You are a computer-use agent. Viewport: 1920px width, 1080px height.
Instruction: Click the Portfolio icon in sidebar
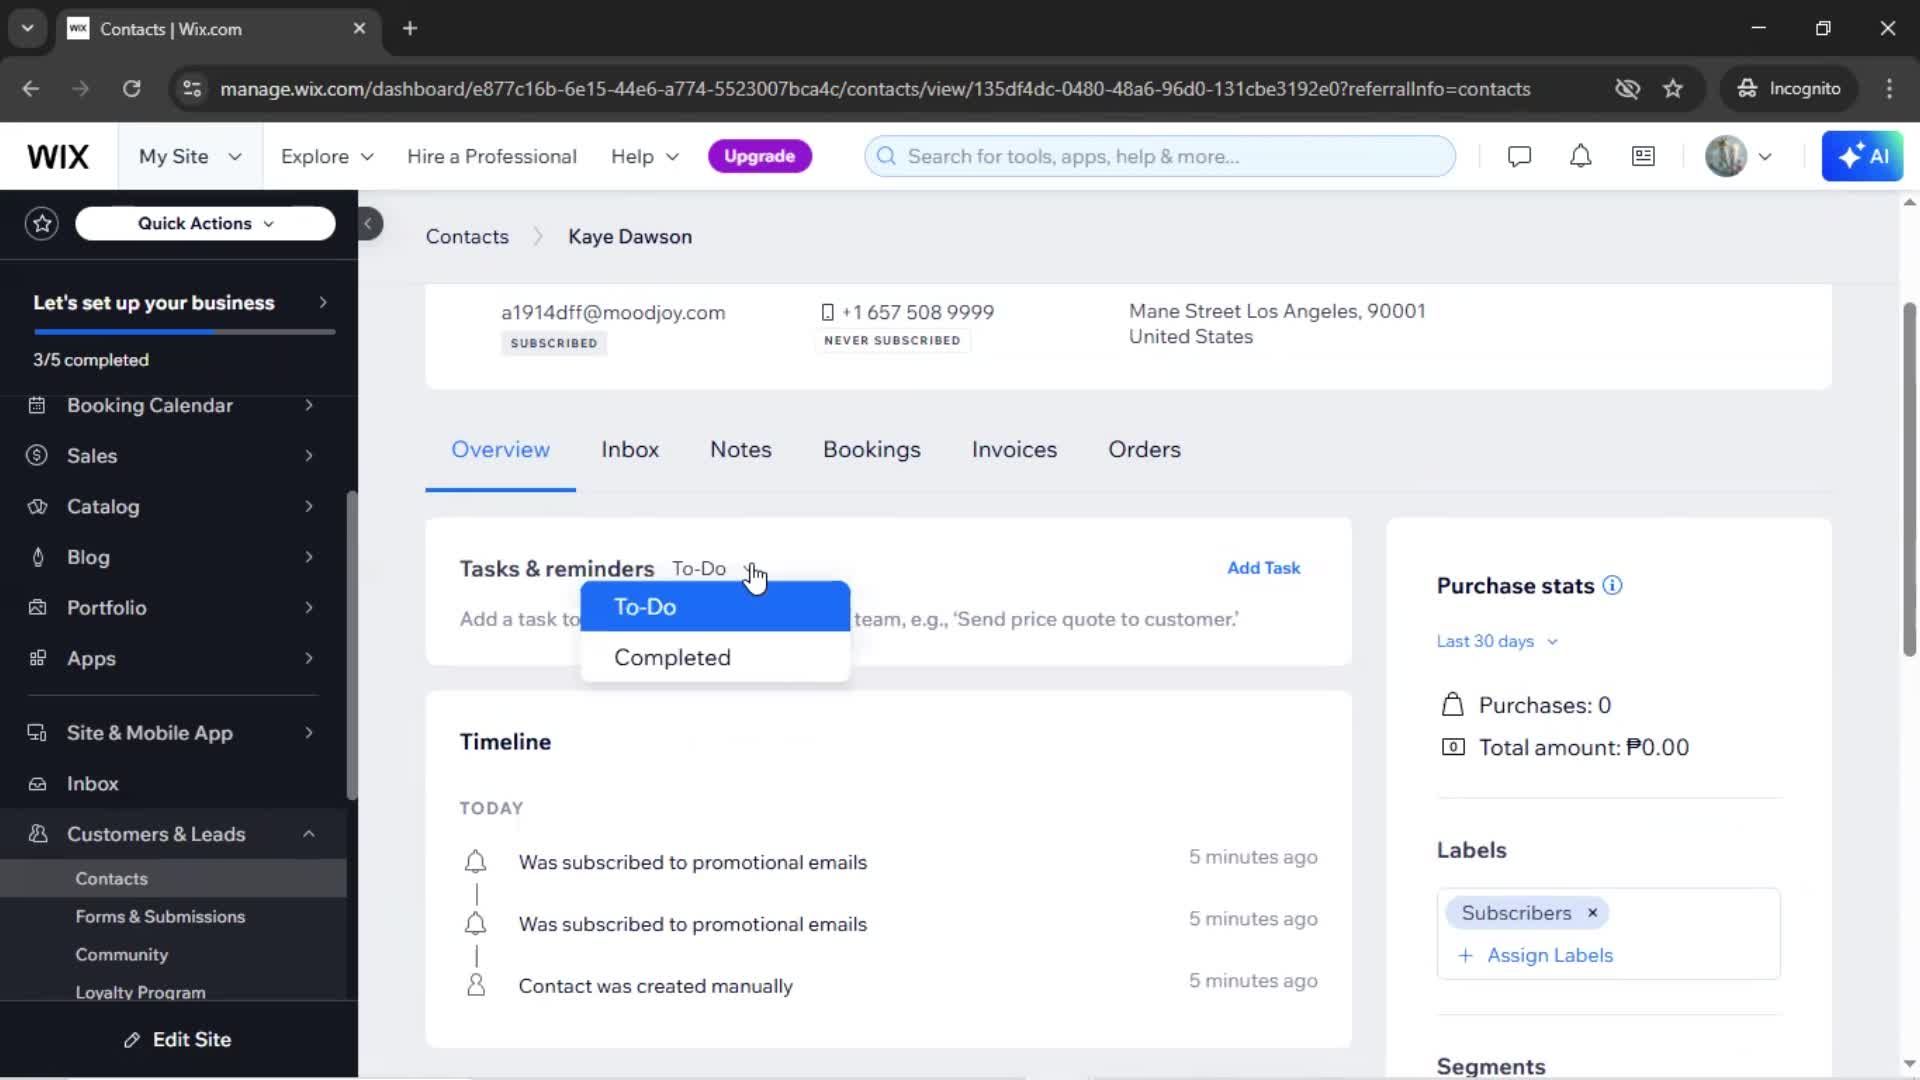click(37, 607)
